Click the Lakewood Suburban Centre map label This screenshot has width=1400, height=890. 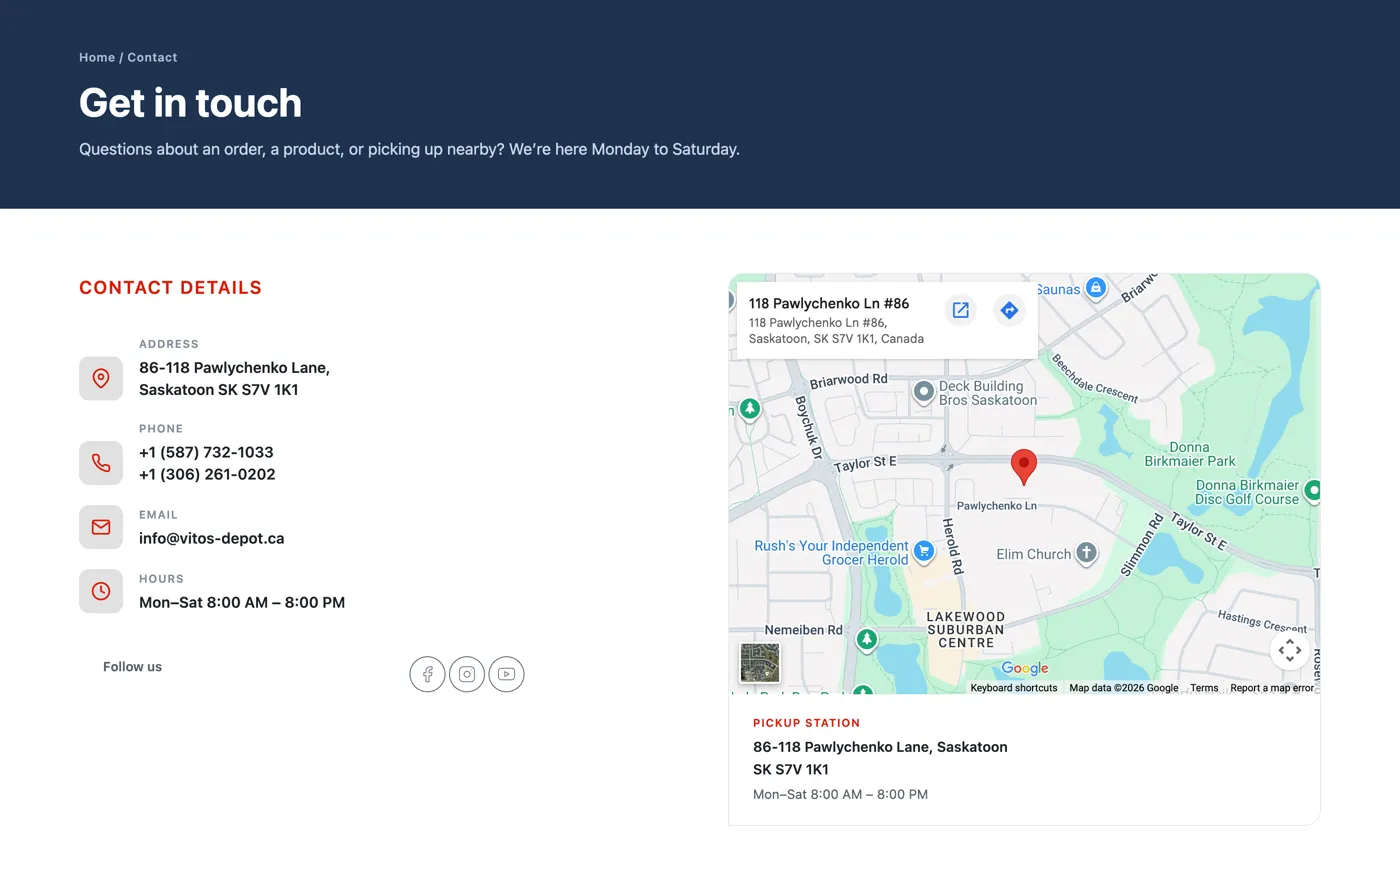tap(966, 630)
